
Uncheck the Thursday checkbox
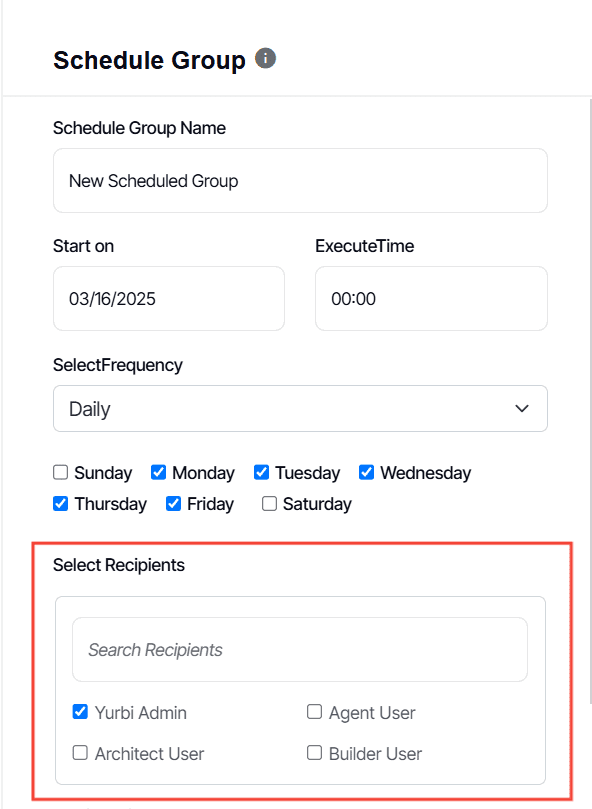pos(60,504)
